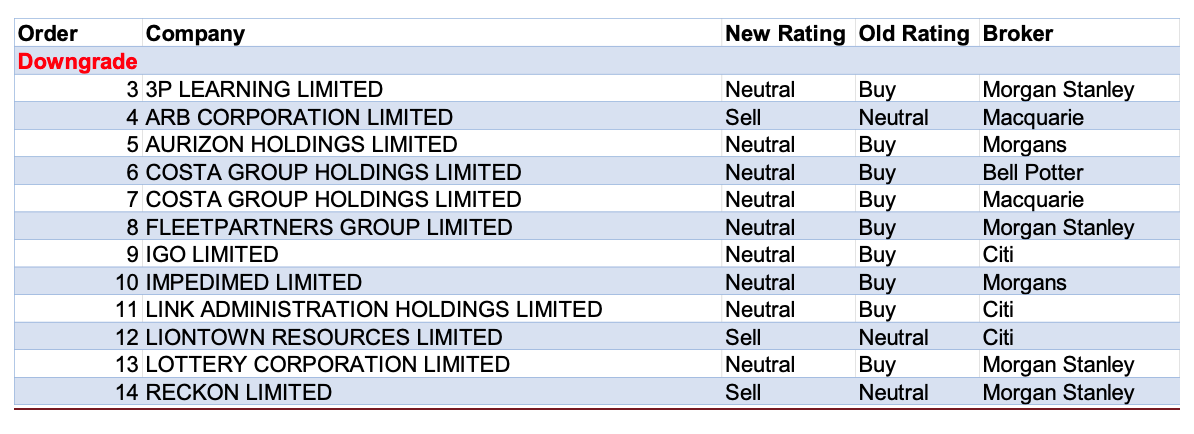Click the 3P LEARNING LIMITED cell
The image size is (1194, 434).
[x=264, y=90]
